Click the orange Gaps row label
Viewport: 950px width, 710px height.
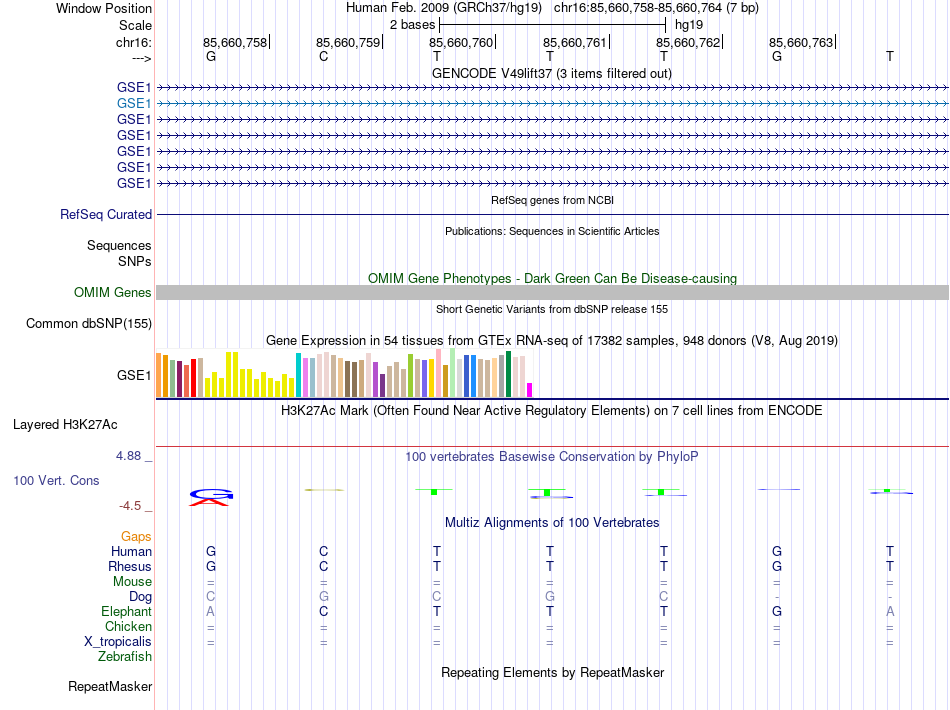click(136, 536)
